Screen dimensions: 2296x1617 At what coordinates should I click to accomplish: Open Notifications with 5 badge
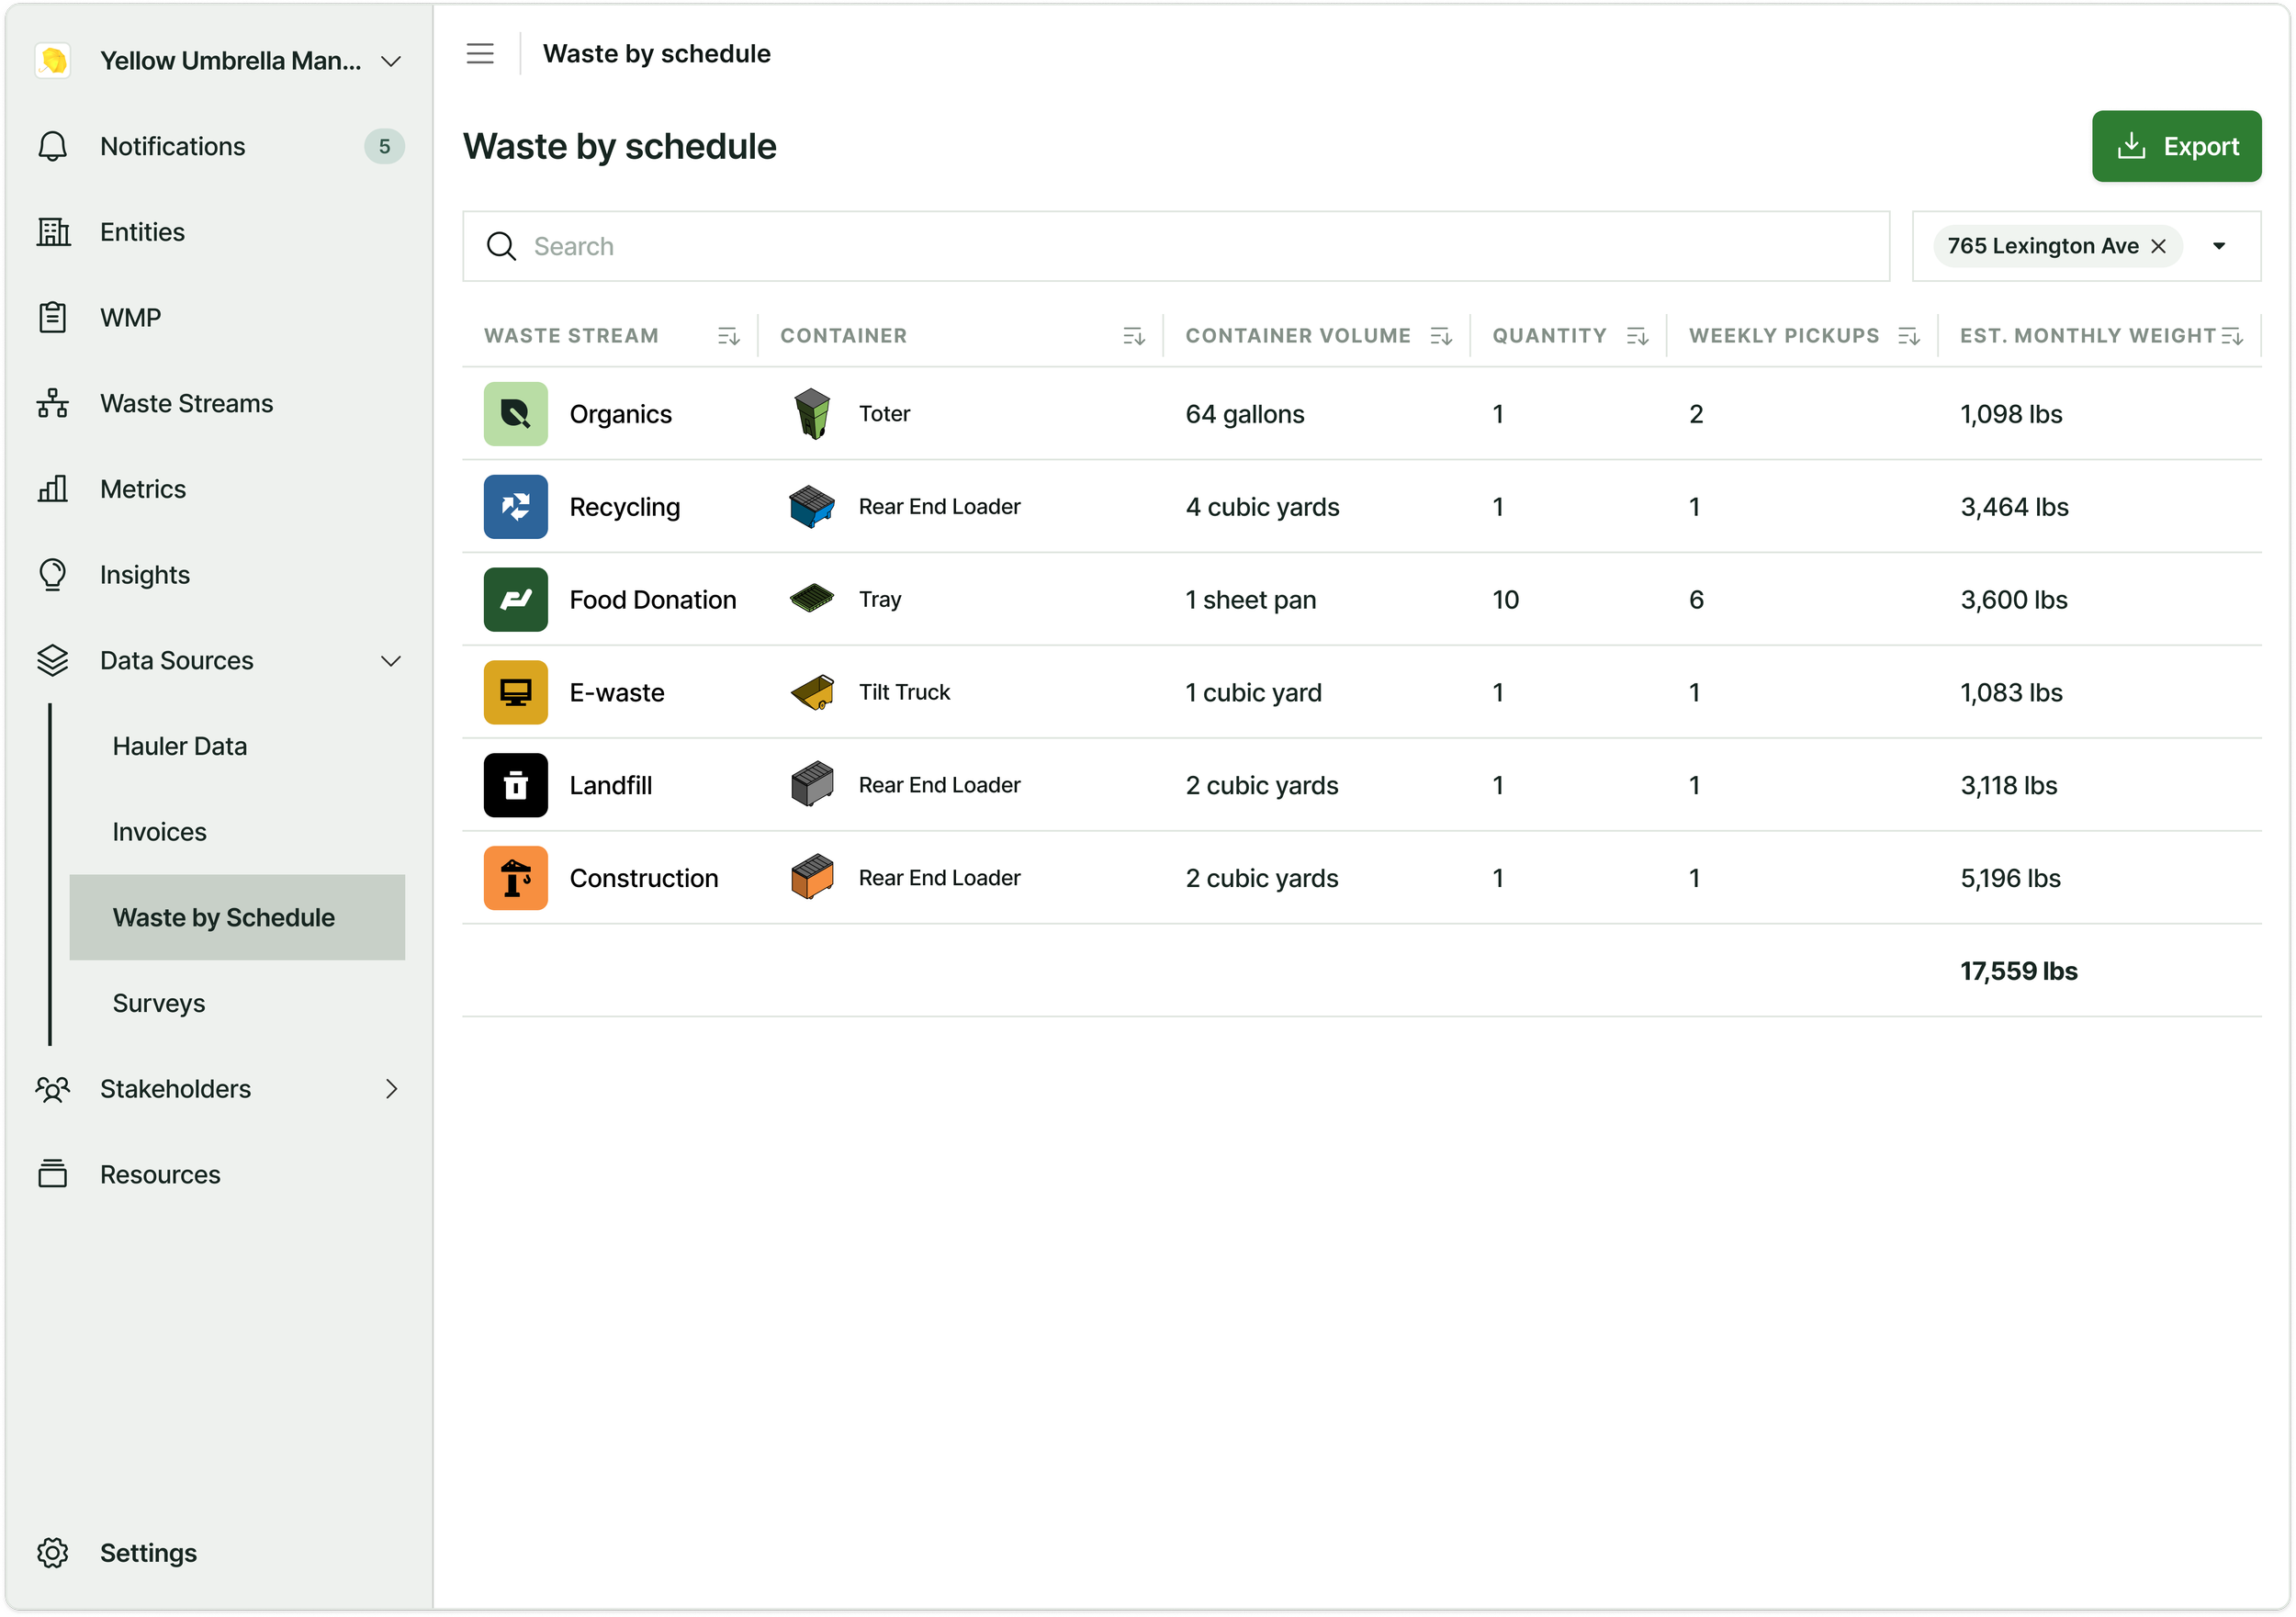[x=173, y=147]
